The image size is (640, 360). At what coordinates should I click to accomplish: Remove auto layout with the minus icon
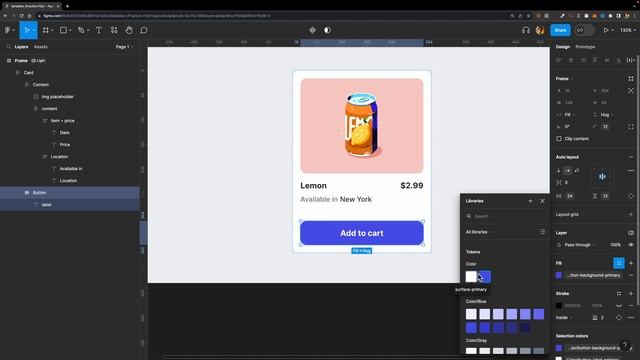click(x=631, y=157)
